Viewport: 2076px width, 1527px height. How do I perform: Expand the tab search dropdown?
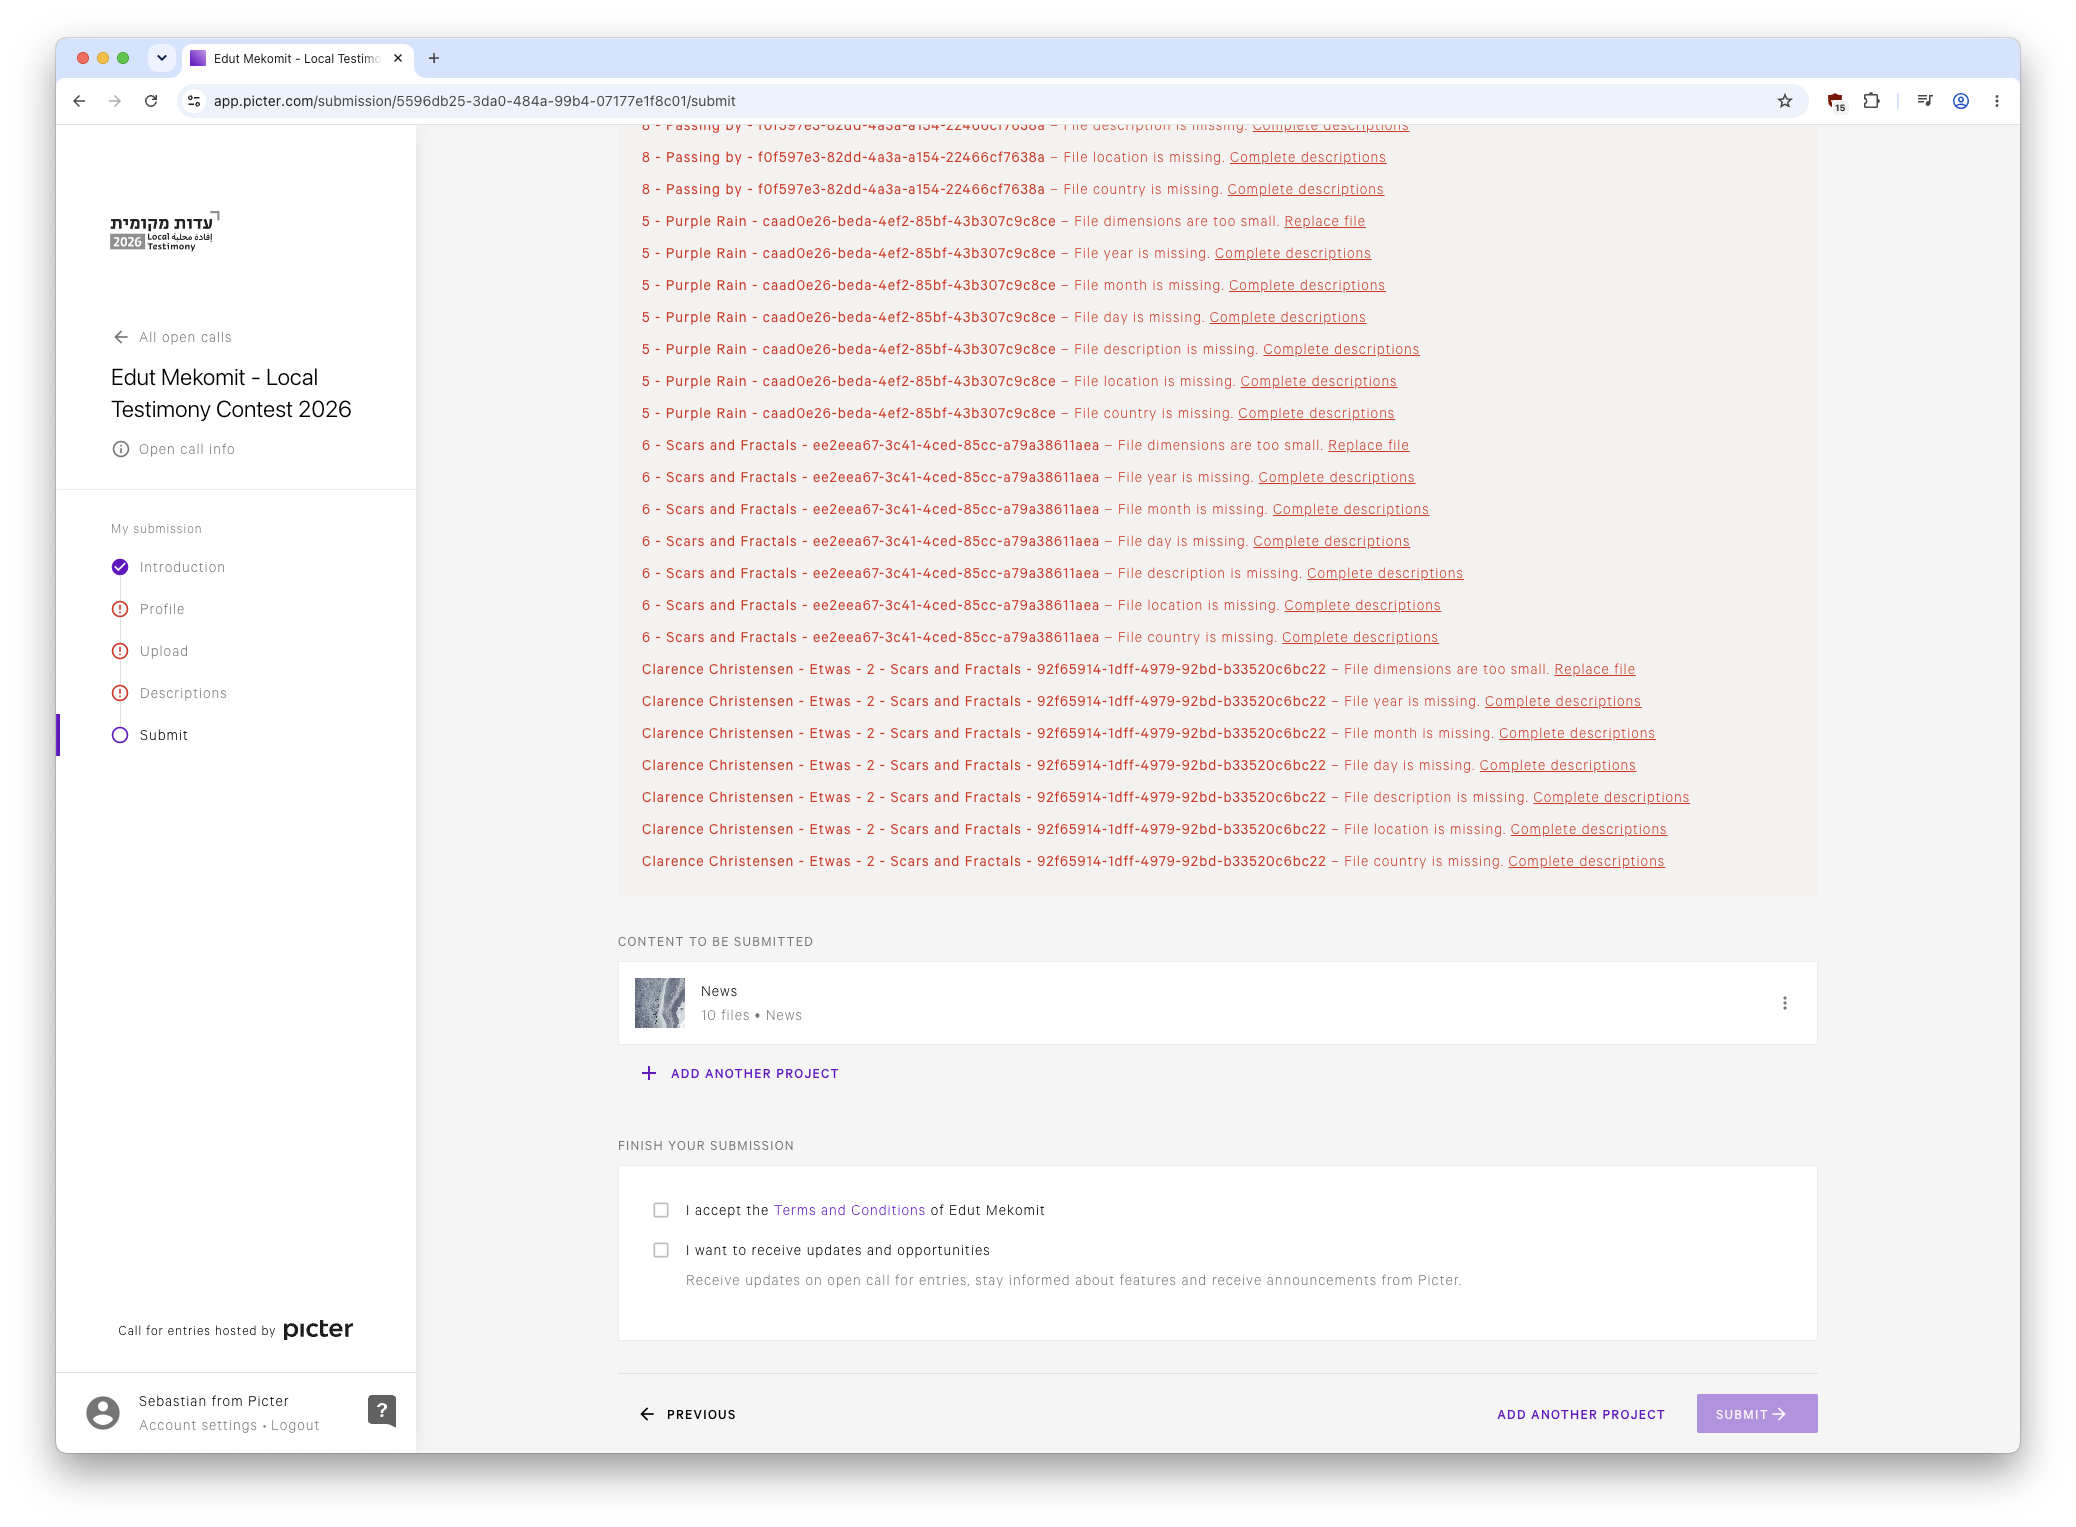coord(162,58)
